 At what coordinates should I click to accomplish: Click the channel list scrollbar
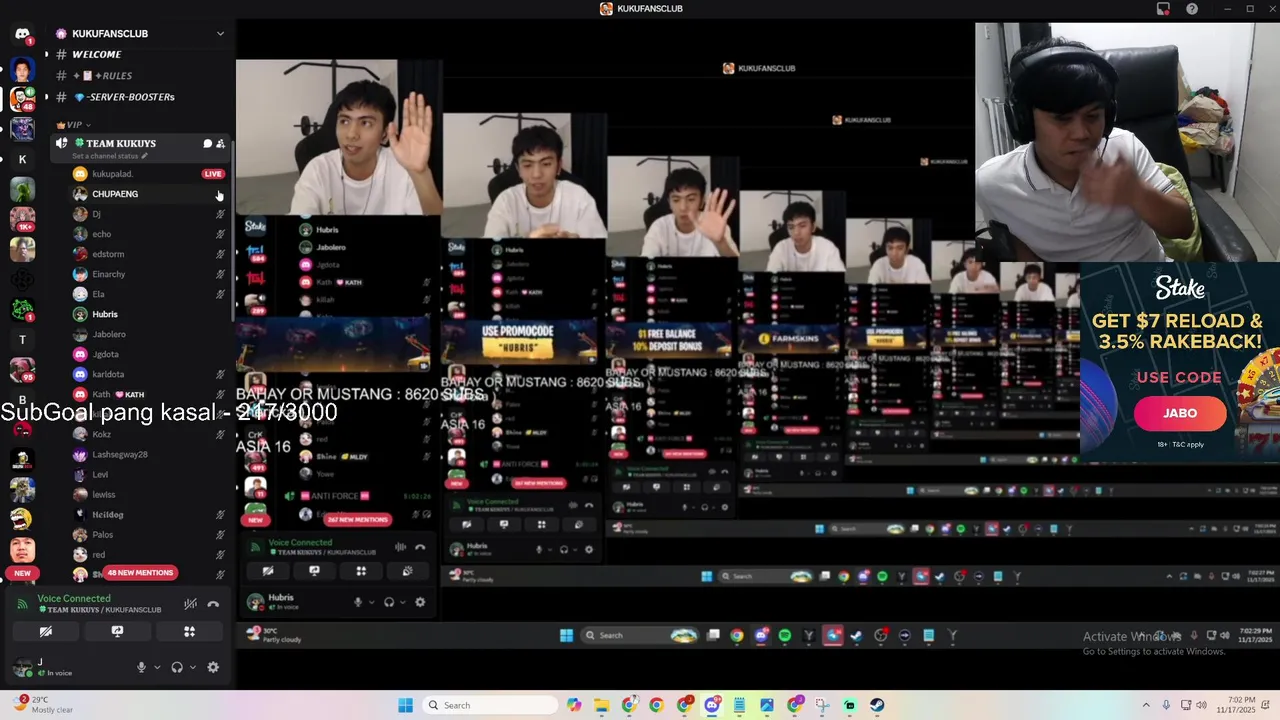click(232, 230)
